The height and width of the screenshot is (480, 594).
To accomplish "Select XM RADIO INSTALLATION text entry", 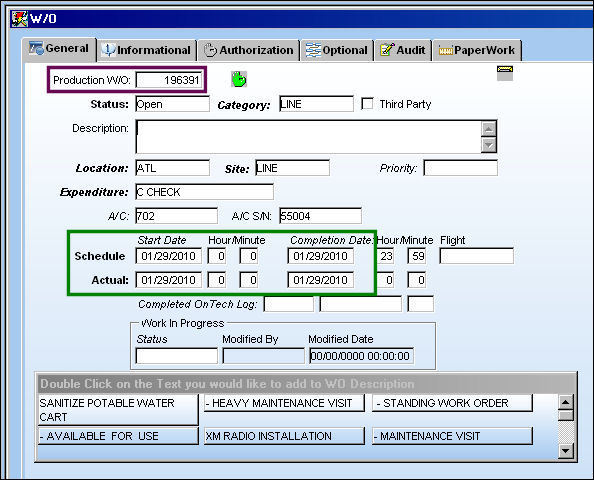I will [x=284, y=436].
